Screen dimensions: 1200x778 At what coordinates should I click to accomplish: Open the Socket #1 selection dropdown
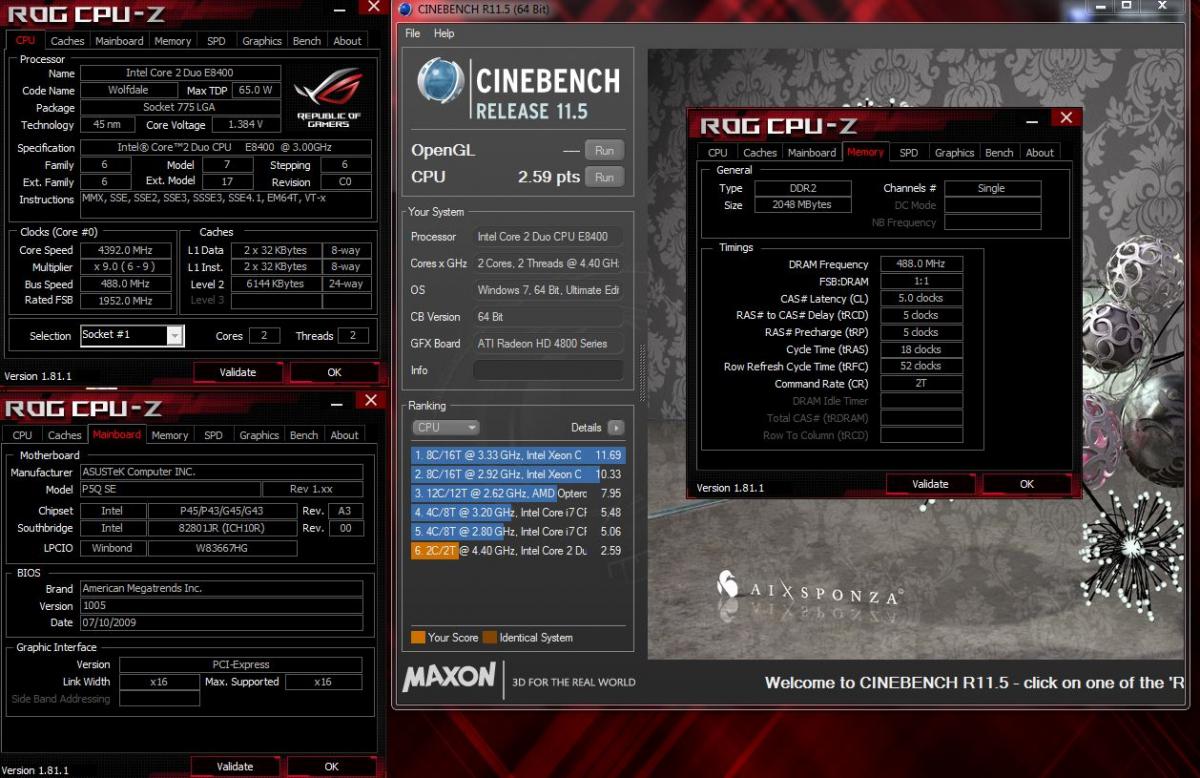(x=175, y=335)
